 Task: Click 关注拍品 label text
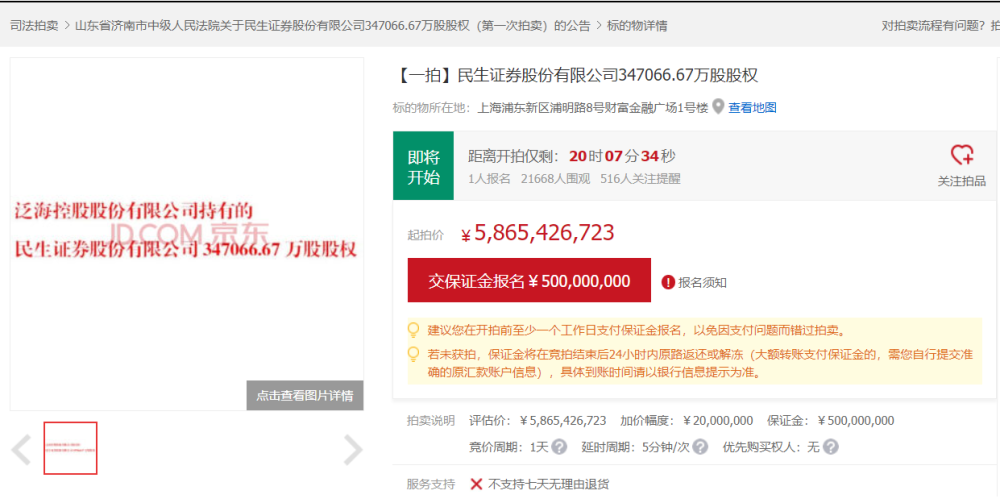(962, 181)
